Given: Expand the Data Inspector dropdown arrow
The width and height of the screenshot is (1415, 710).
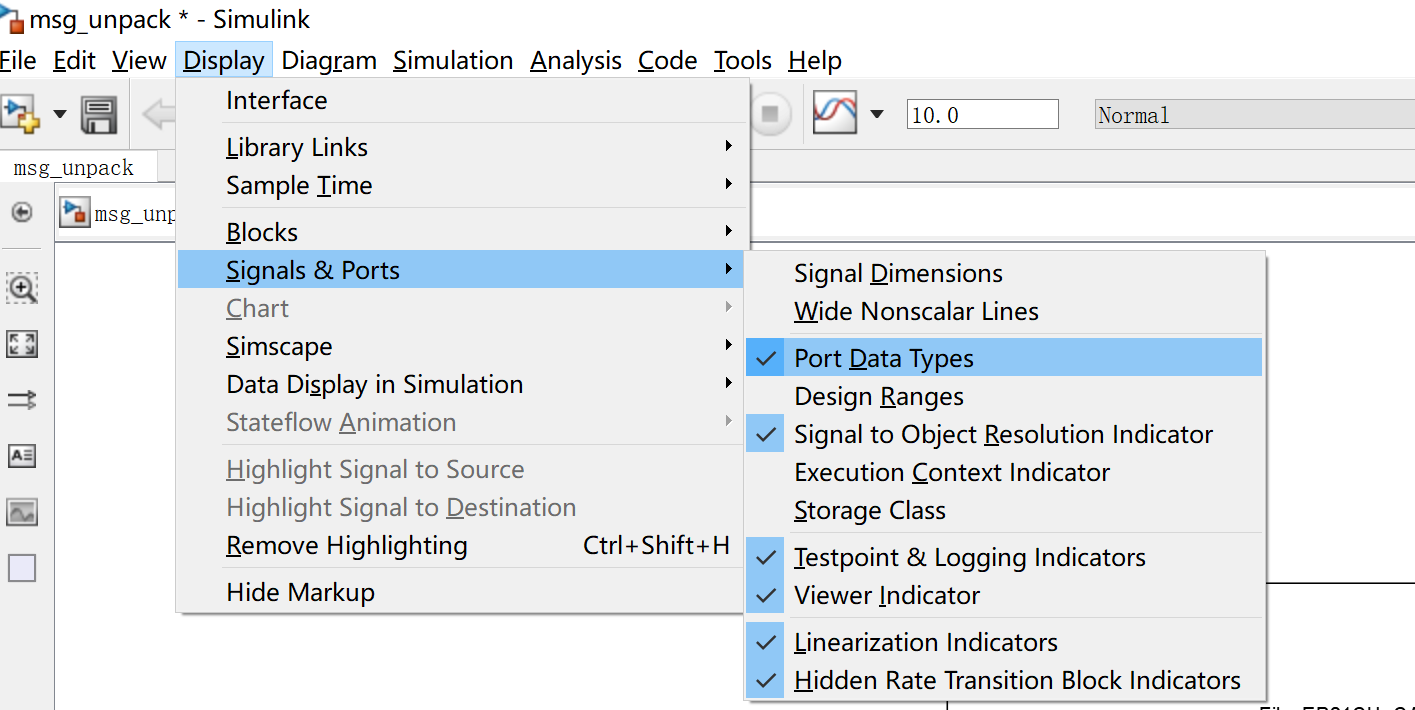Looking at the screenshot, I should (x=877, y=114).
